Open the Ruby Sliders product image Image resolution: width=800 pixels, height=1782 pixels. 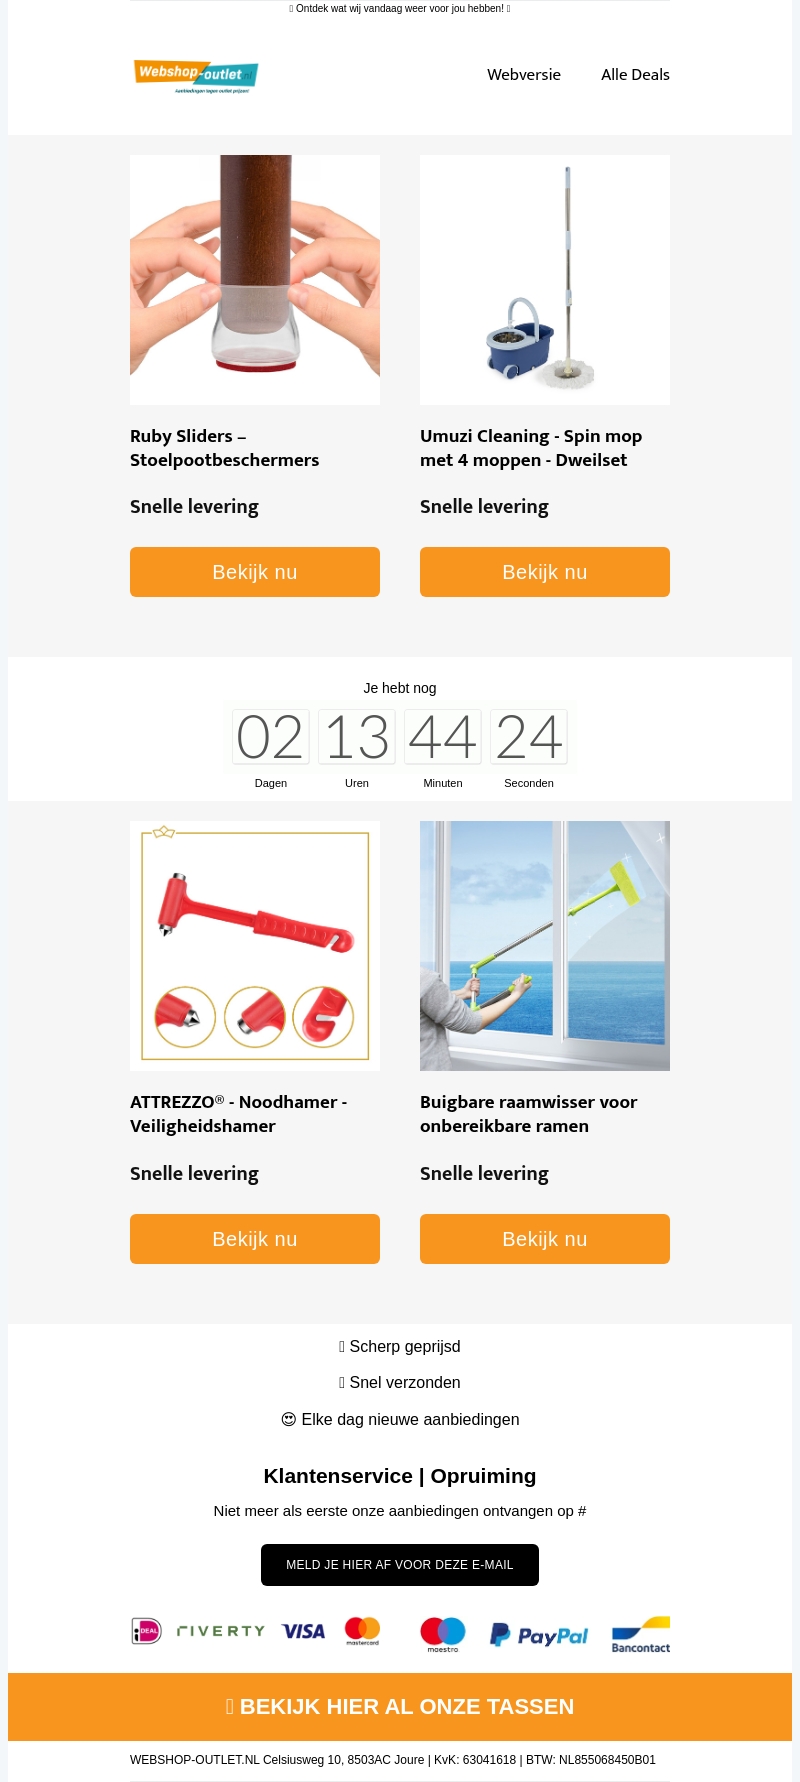pos(255,280)
